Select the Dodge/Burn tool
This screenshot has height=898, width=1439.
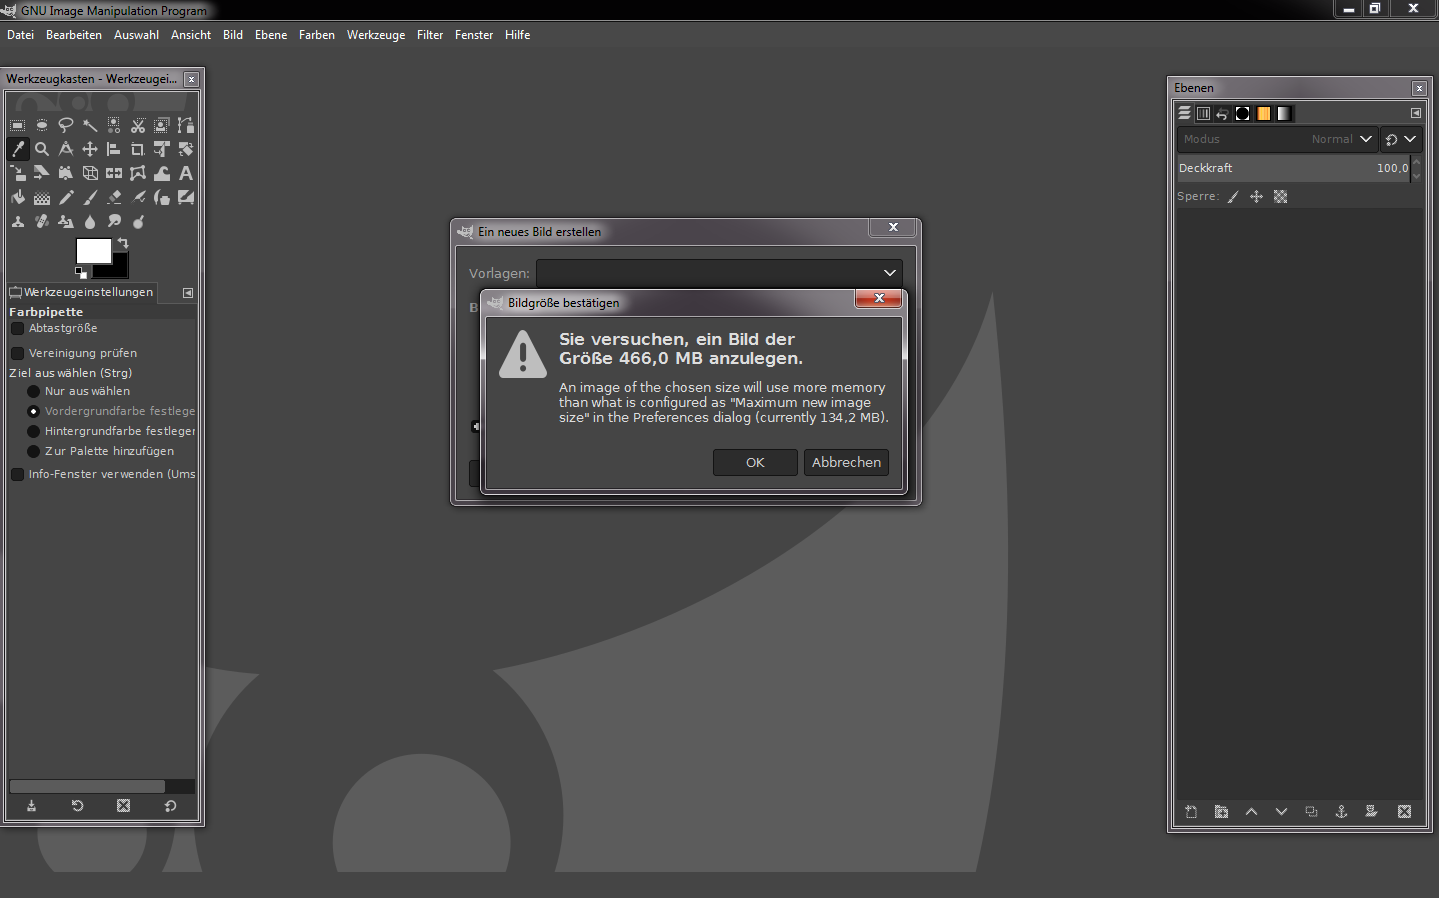click(138, 221)
